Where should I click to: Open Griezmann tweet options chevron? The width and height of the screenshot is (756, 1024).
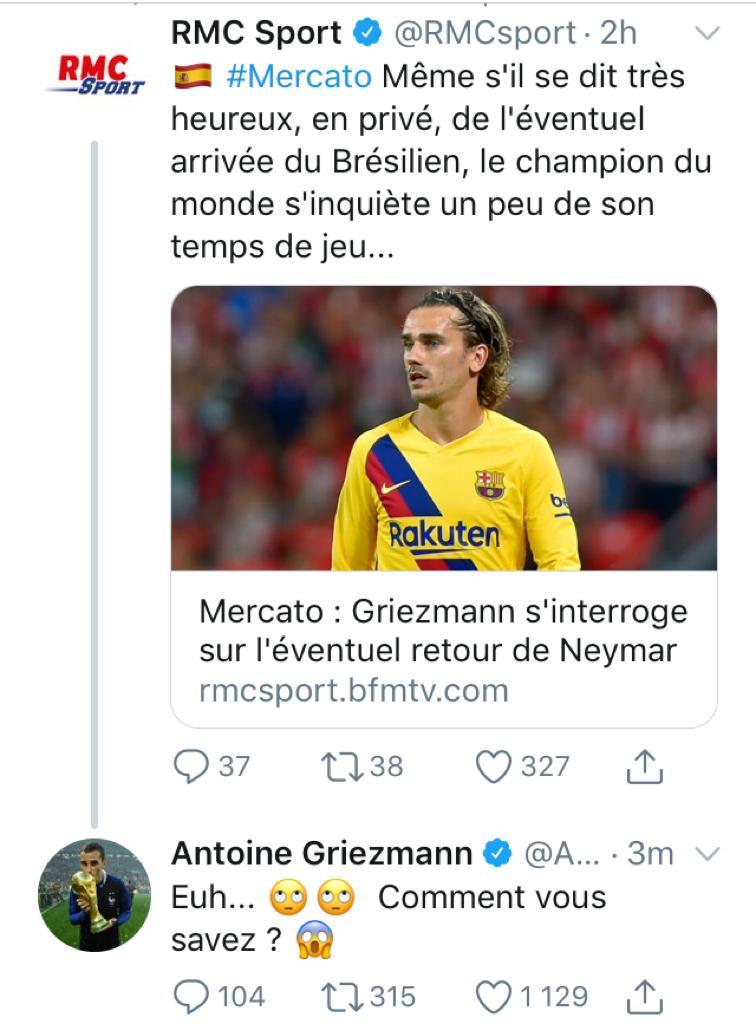point(708,854)
